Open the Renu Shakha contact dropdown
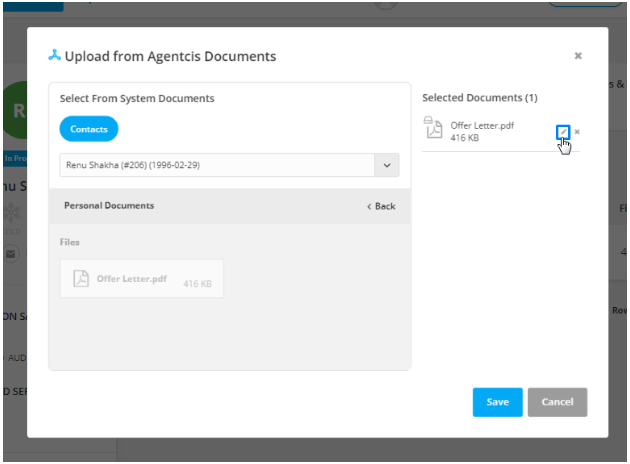This screenshot has height=464, width=630. [x=229, y=165]
